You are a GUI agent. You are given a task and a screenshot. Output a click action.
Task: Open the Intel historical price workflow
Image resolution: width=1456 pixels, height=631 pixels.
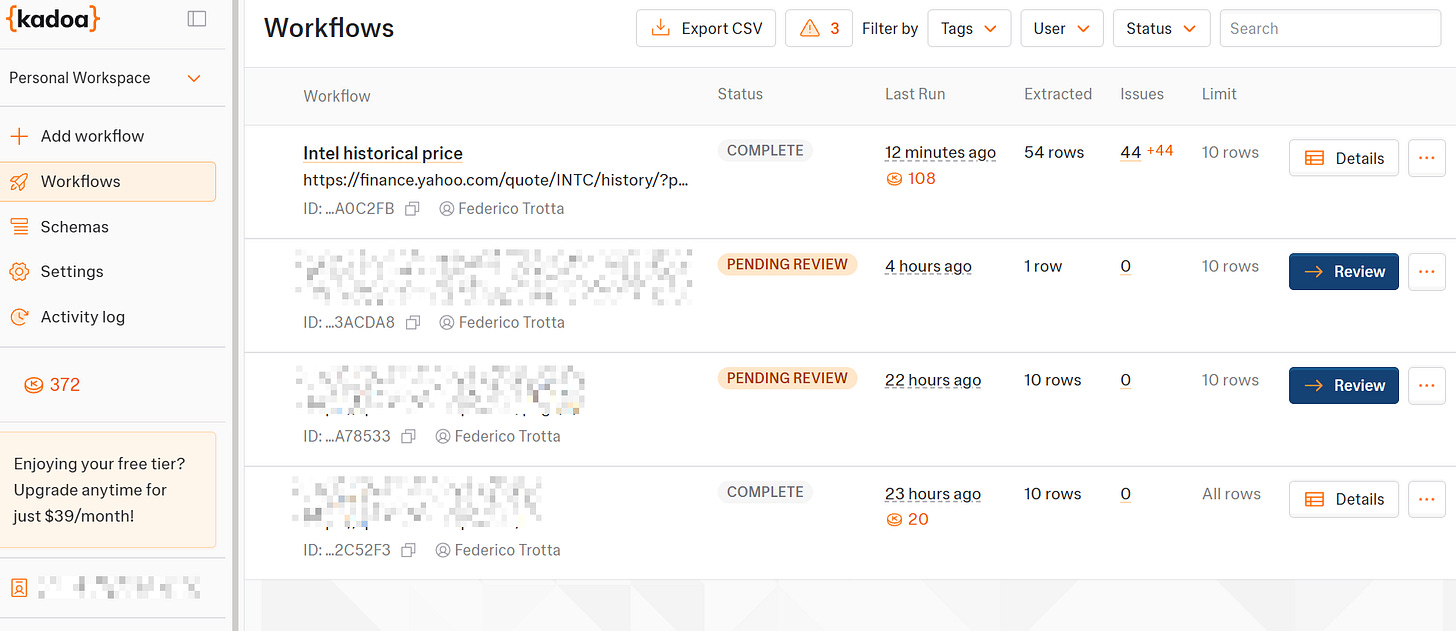pos(382,152)
